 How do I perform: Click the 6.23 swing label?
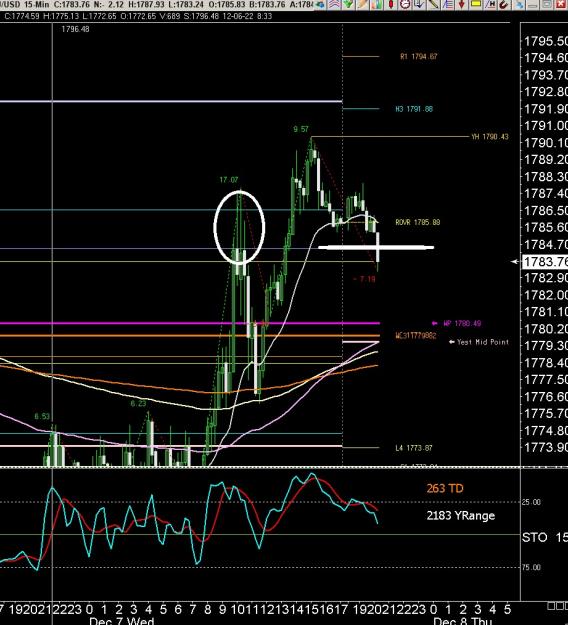[x=138, y=404]
